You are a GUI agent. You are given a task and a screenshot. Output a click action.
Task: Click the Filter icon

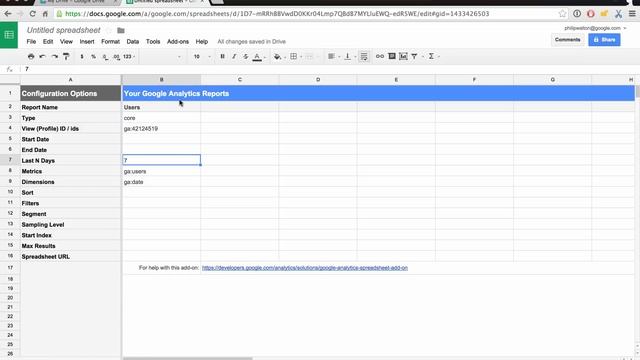click(414, 56)
